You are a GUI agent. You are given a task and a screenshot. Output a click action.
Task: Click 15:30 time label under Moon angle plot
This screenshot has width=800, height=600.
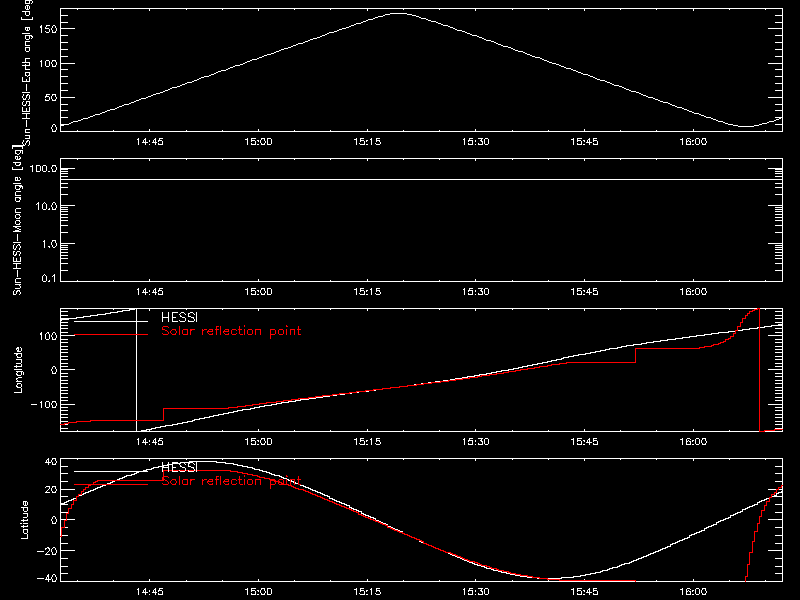pyautogui.click(x=476, y=292)
